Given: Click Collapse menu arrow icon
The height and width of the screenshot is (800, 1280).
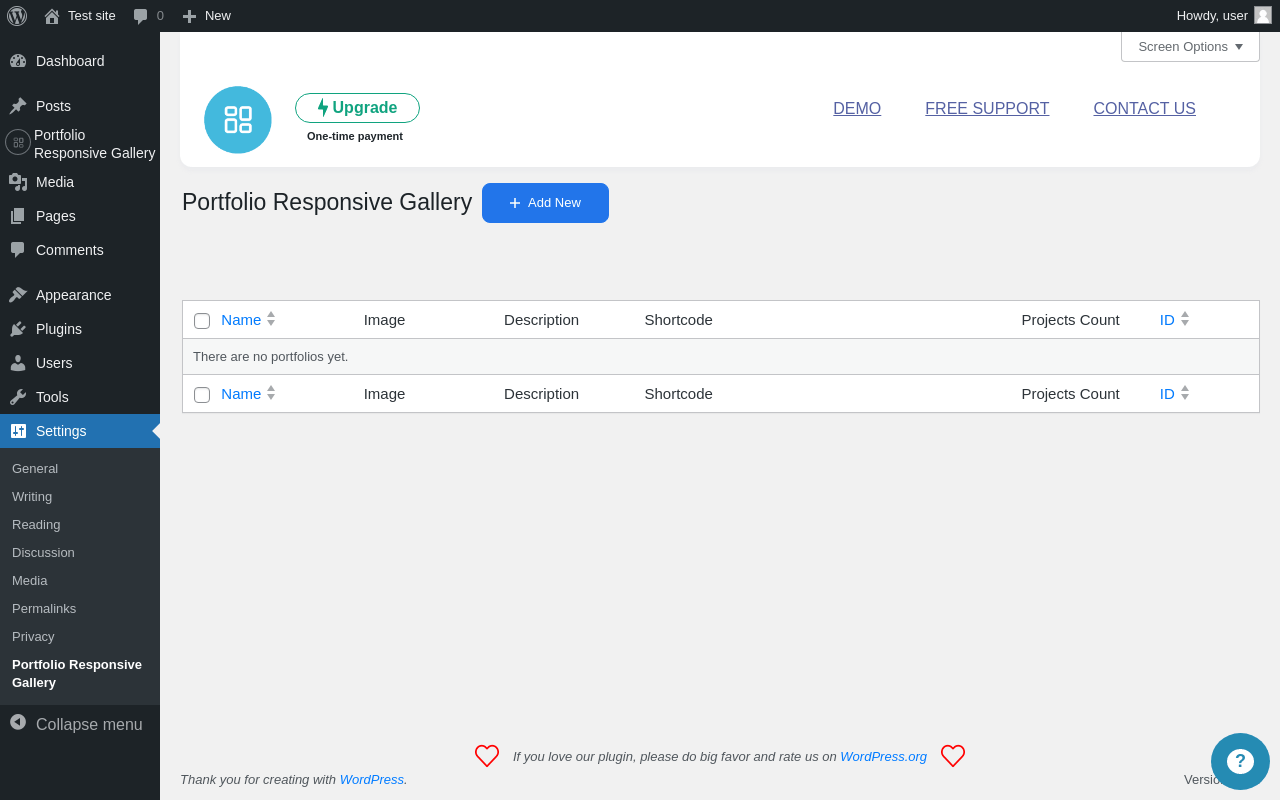Looking at the screenshot, I should 18,722.
